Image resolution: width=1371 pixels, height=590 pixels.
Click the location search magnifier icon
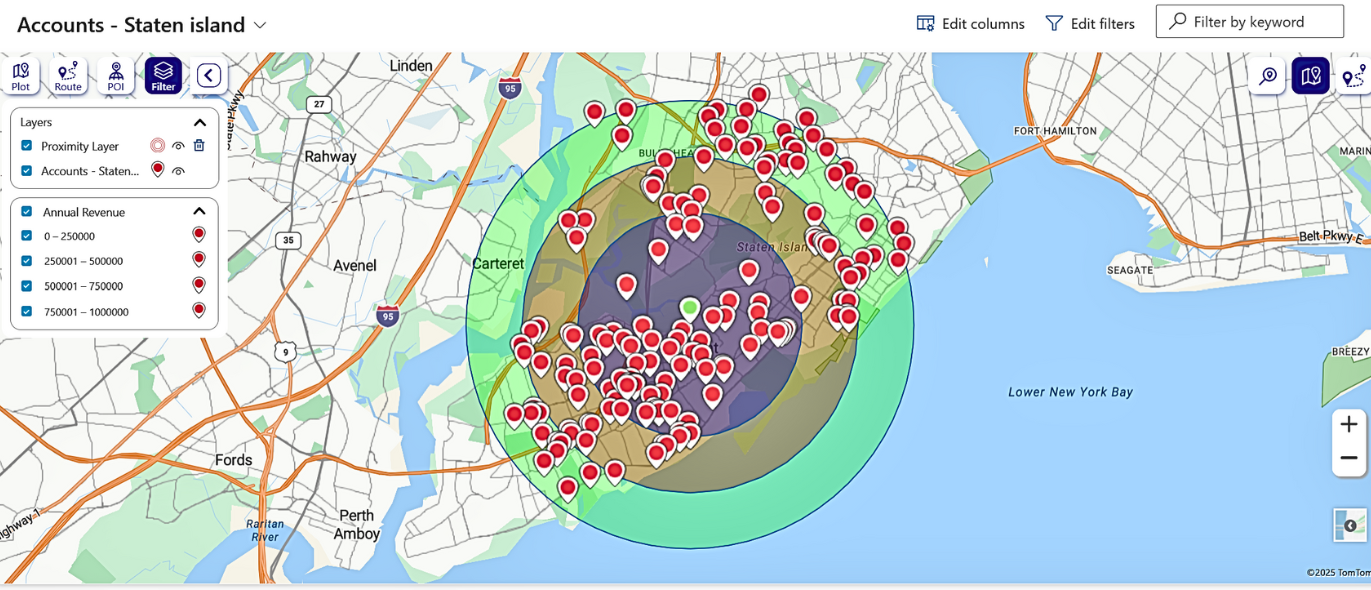point(1267,76)
